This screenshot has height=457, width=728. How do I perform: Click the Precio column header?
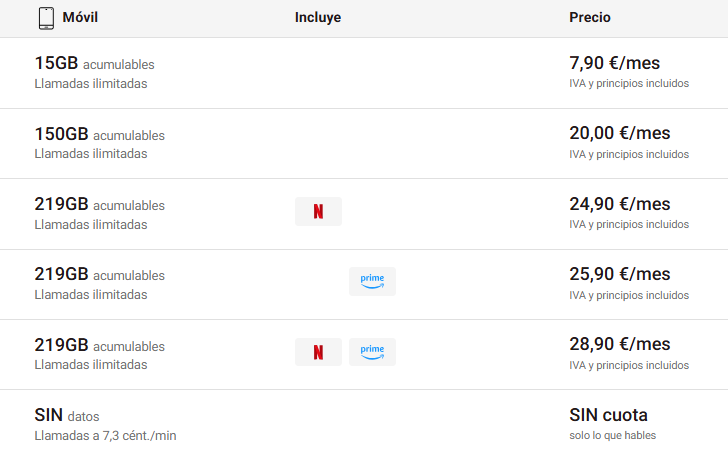(x=590, y=18)
